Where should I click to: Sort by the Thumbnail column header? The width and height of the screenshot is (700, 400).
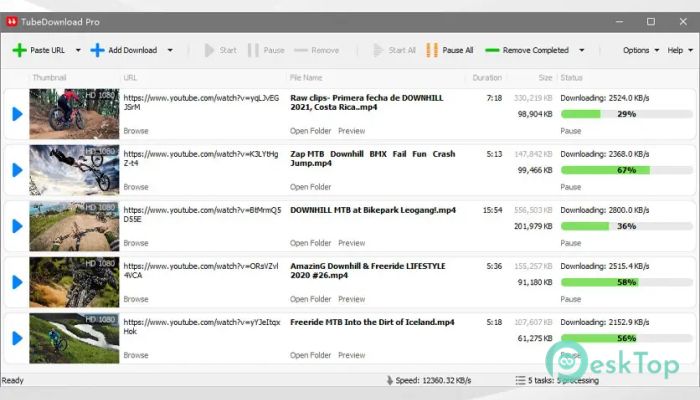tap(49, 78)
